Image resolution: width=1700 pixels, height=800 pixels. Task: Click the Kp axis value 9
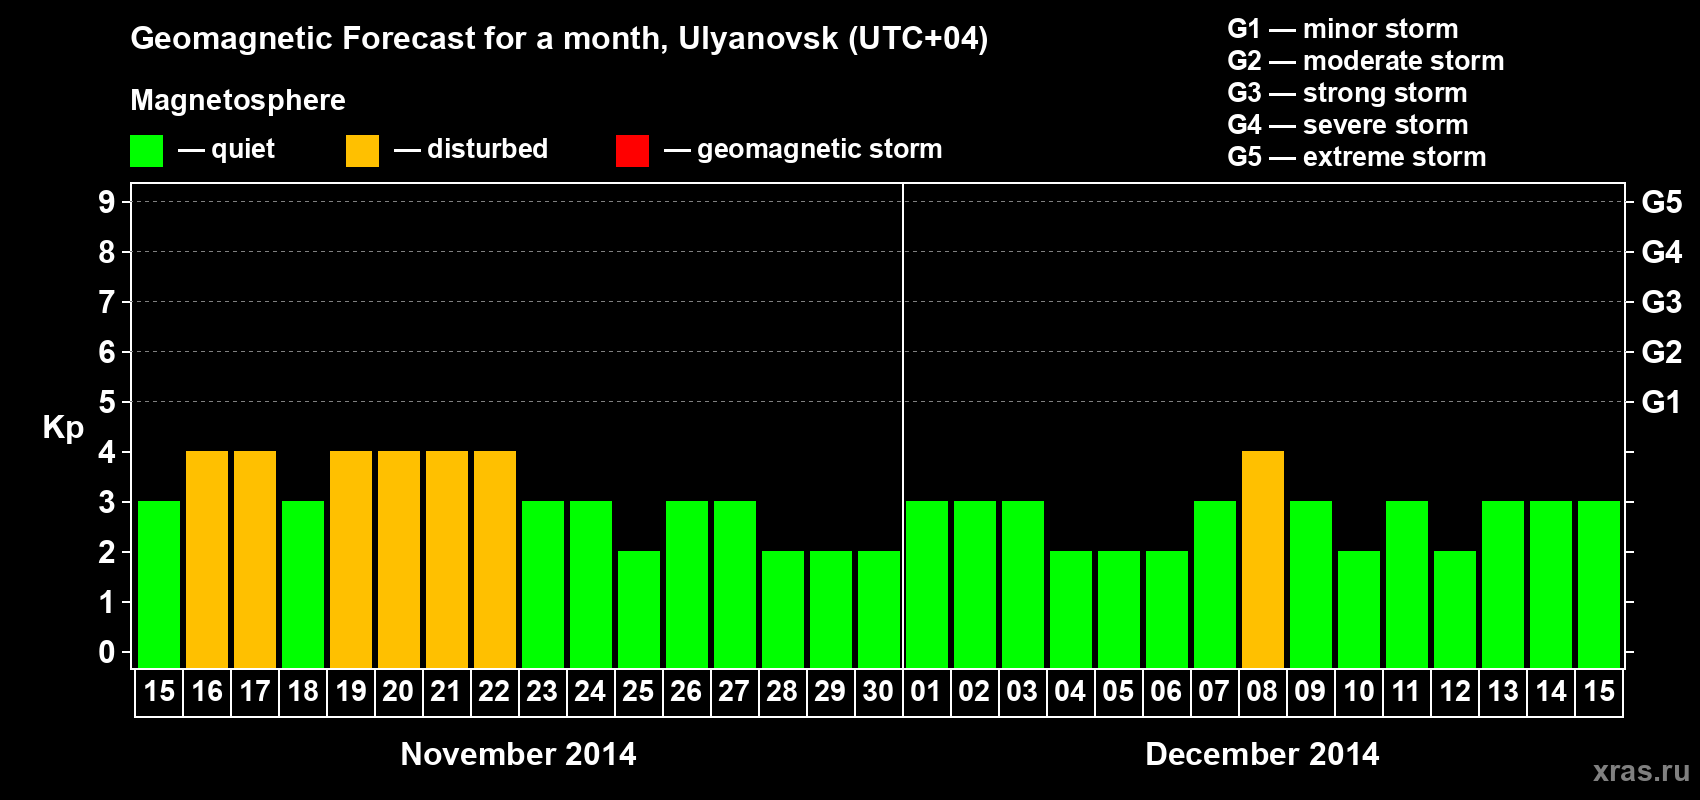107,202
